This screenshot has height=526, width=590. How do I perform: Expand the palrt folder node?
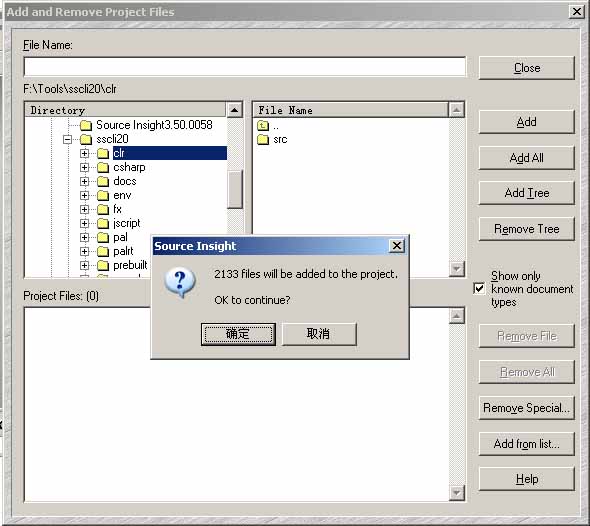pos(84,251)
